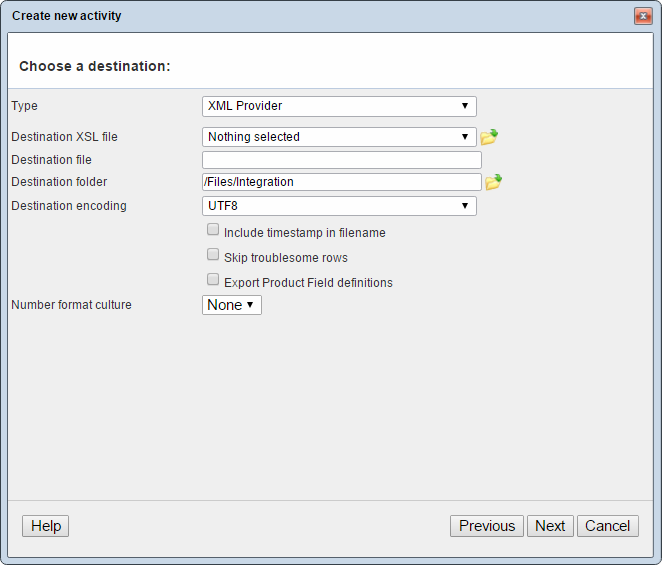Image resolution: width=662 pixels, height=565 pixels.
Task: Expand the Destination XSL file dropdown
Action: point(339,137)
